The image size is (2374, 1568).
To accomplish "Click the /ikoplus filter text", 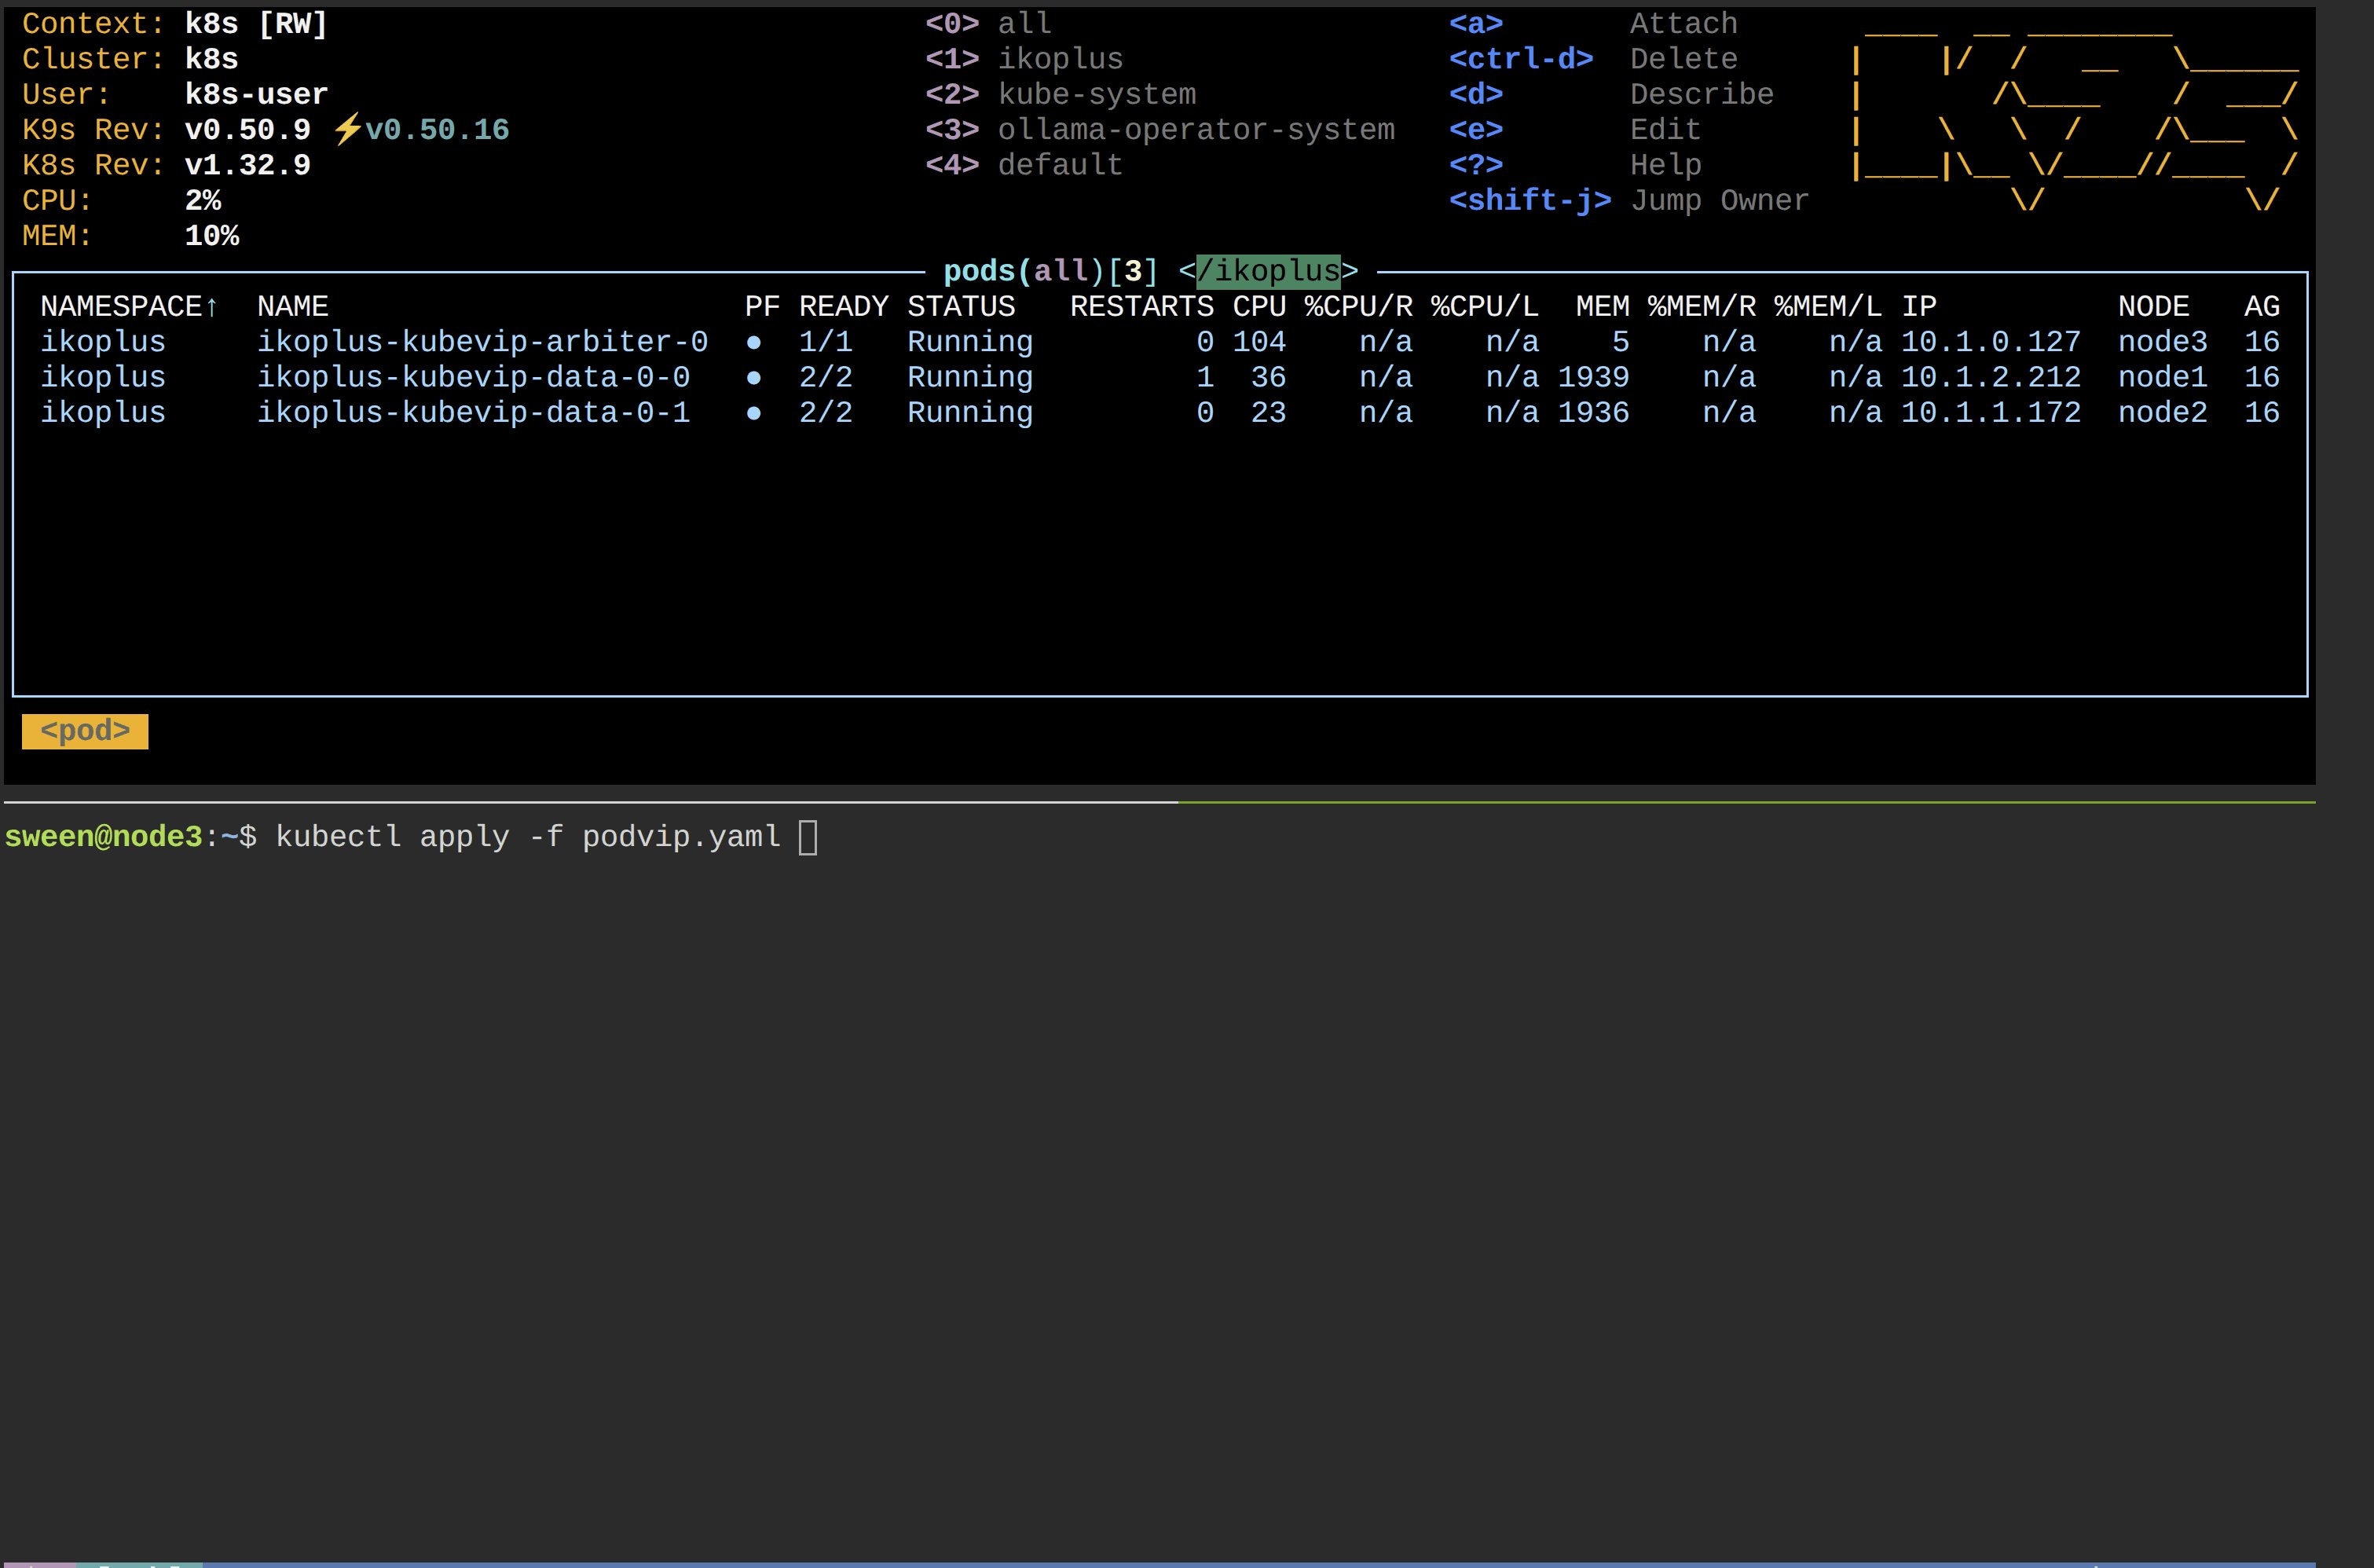I will coord(1268,271).
